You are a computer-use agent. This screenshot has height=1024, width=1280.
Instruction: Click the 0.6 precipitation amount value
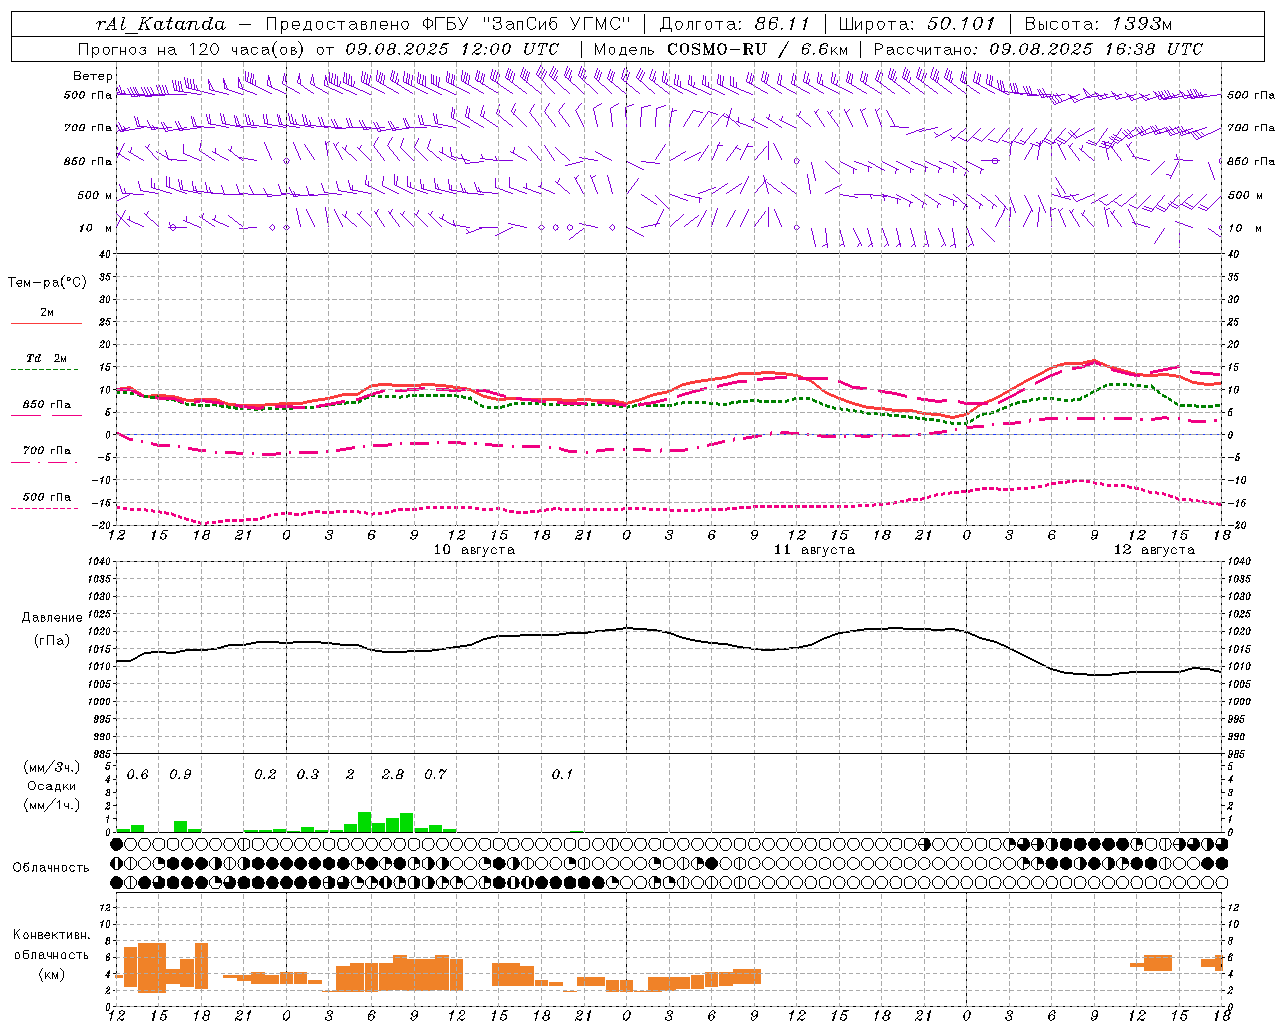pyautogui.click(x=138, y=775)
